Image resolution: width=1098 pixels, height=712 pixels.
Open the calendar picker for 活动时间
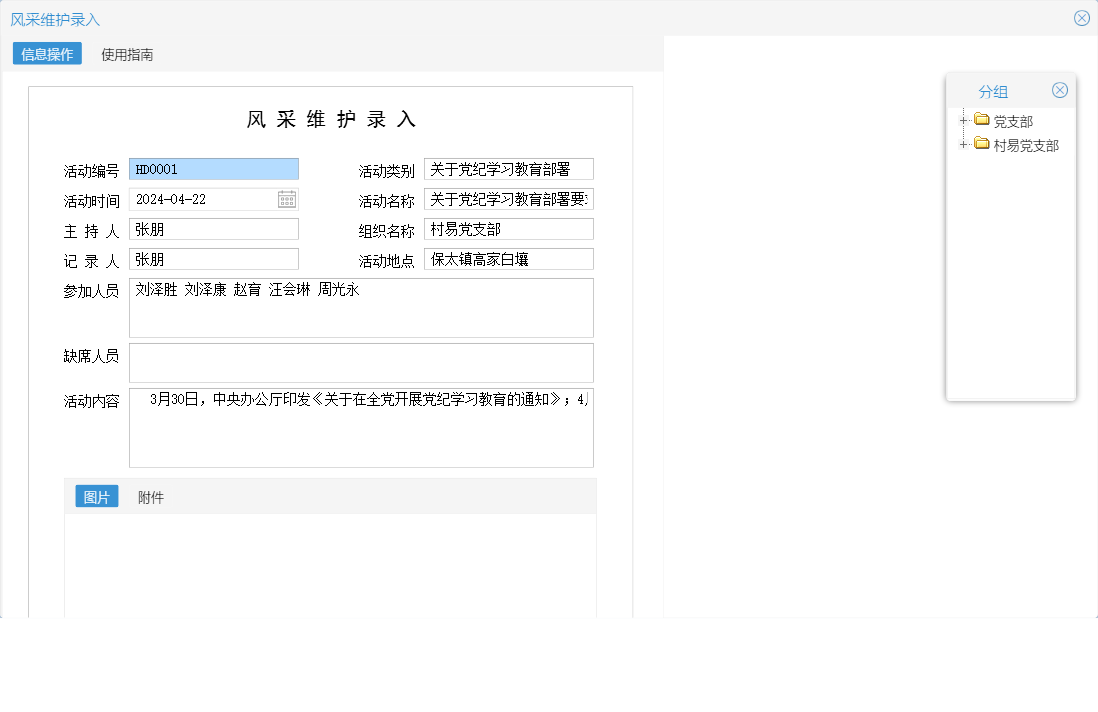coord(285,198)
